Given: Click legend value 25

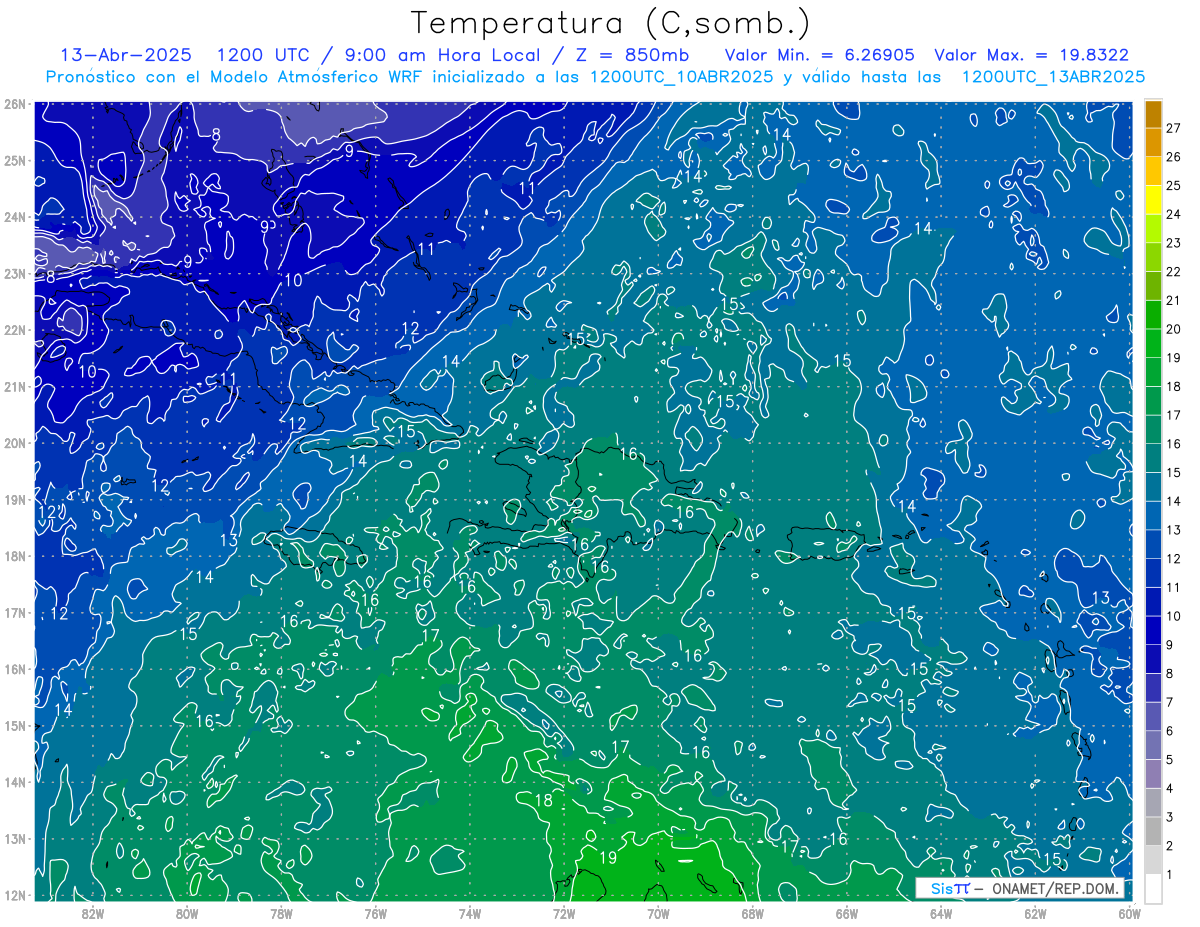Looking at the screenshot, I should click(x=1174, y=186).
